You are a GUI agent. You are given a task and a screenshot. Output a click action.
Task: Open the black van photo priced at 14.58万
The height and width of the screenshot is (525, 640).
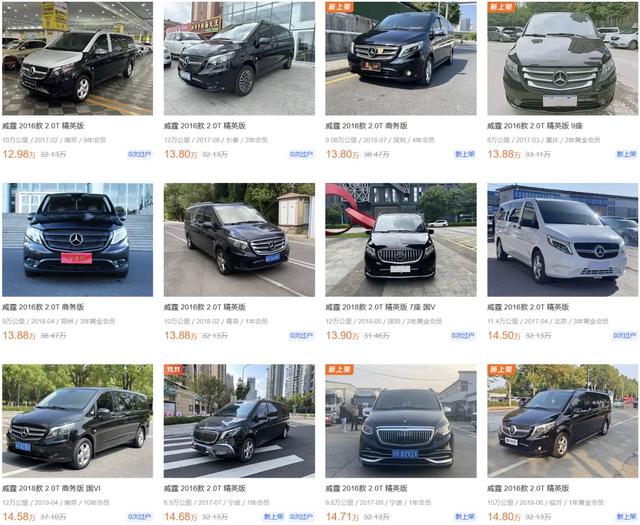pos(78,421)
